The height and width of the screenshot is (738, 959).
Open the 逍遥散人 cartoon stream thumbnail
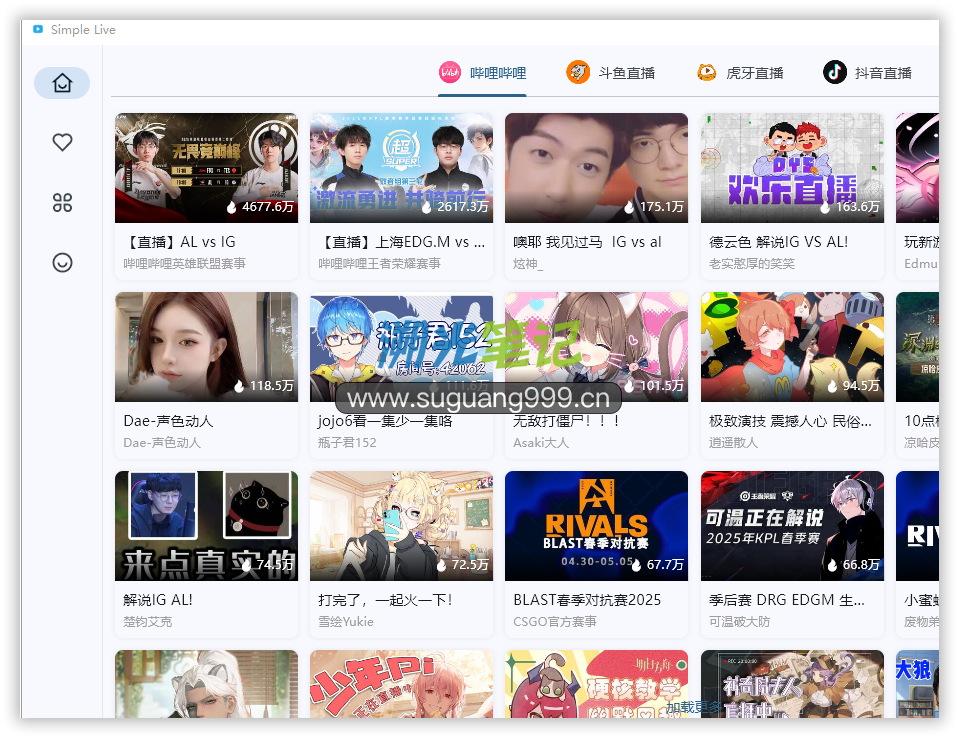click(792, 347)
